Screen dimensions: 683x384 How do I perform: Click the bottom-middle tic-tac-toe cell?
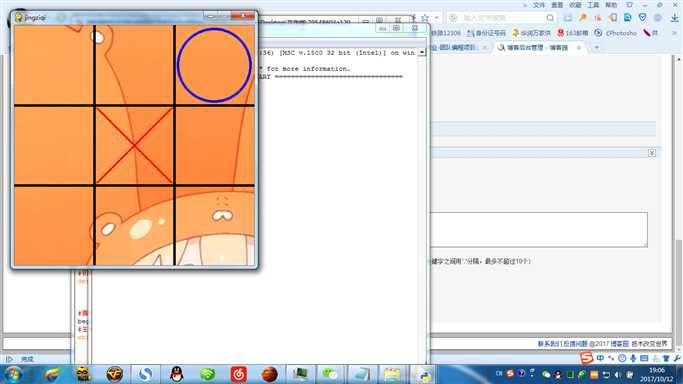[134, 226]
